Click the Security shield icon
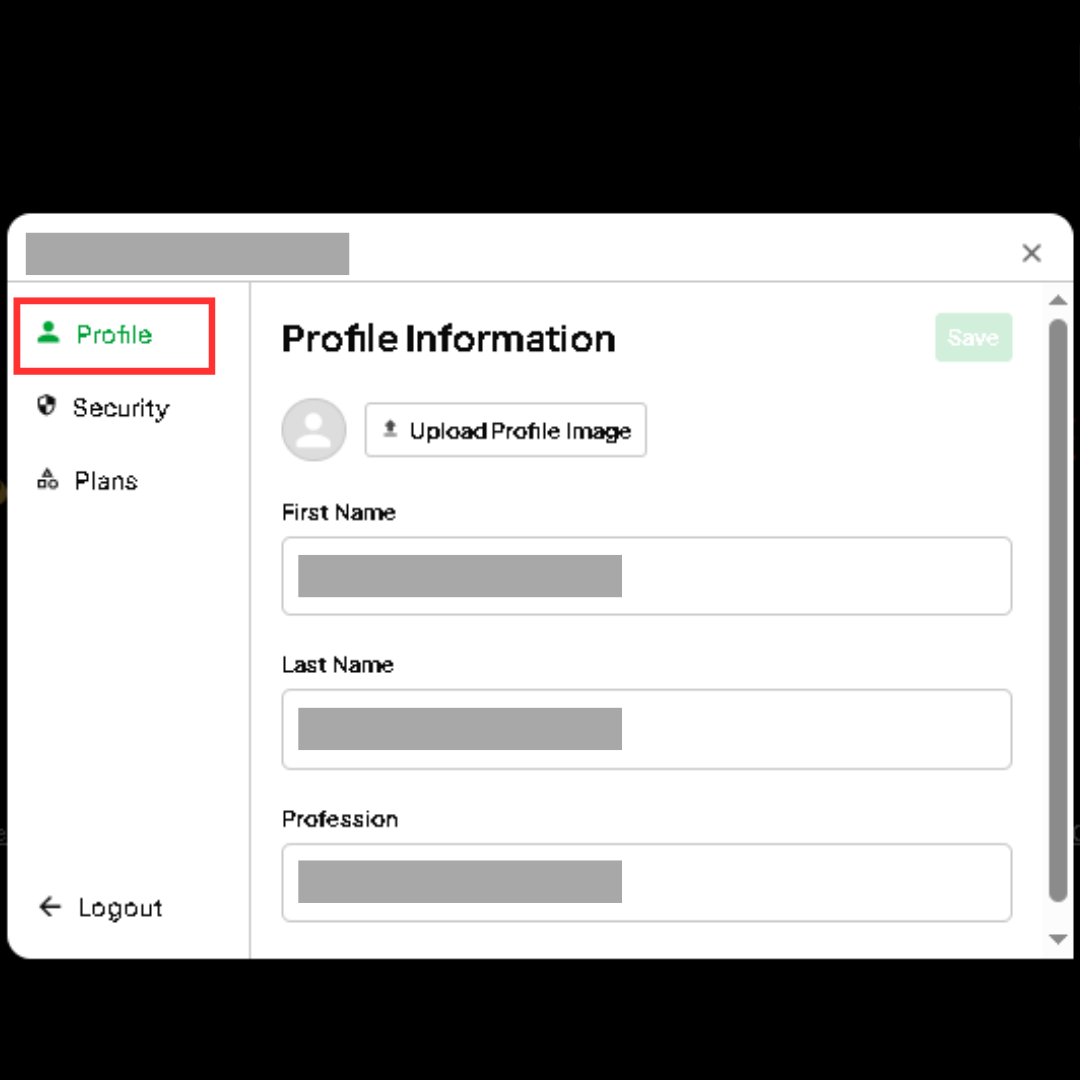Viewport: 1080px width, 1080px height. [x=46, y=406]
